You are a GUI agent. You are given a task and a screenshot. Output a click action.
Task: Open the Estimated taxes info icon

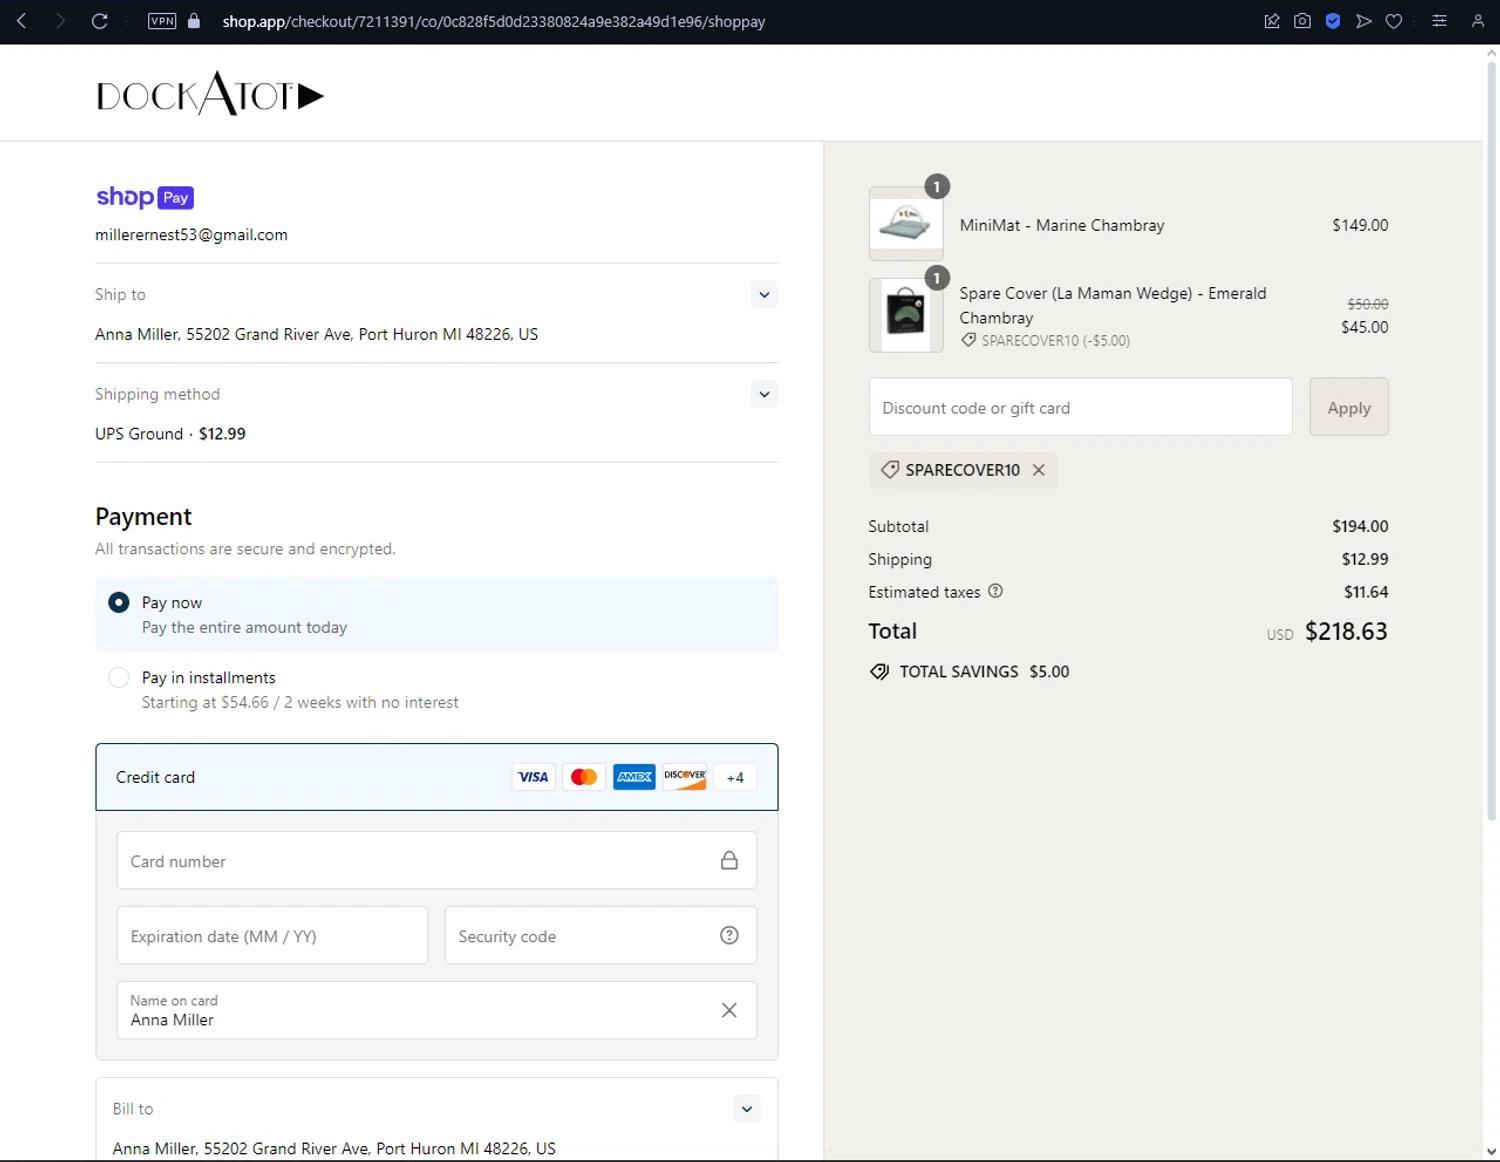click(995, 591)
